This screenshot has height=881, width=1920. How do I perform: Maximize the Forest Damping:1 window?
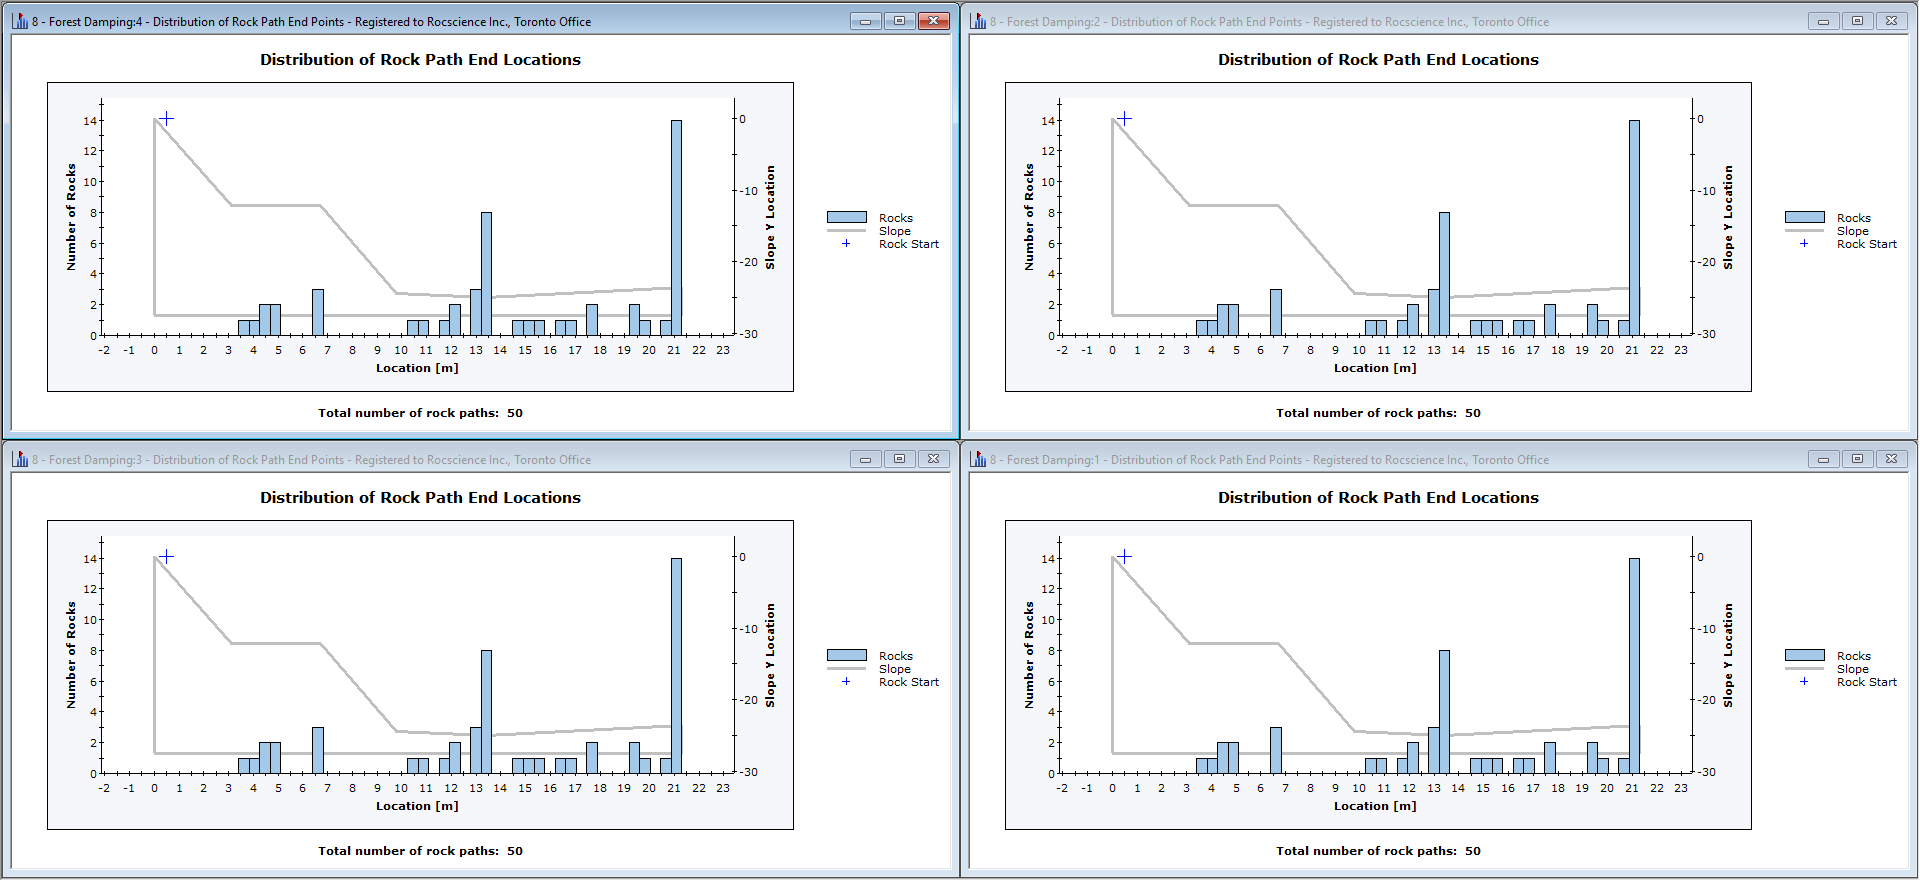point(1857,459)
